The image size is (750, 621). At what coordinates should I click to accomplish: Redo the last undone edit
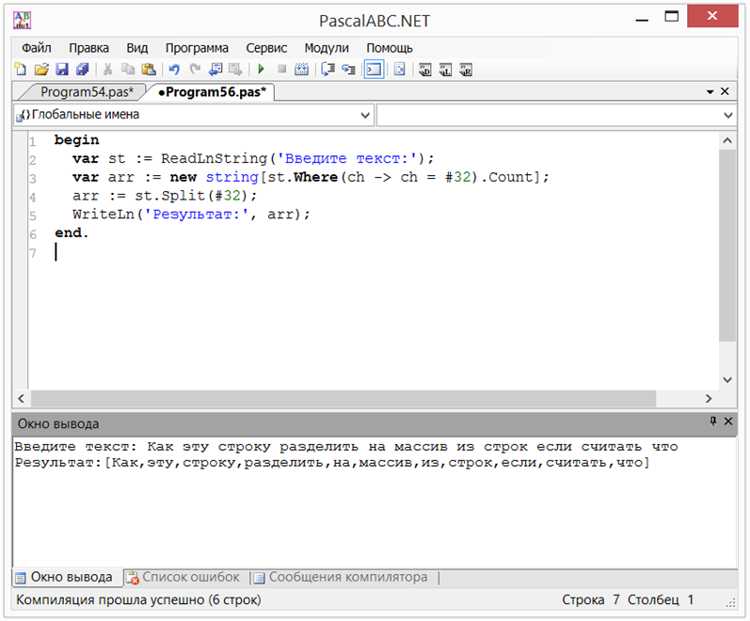pos(195,70)
